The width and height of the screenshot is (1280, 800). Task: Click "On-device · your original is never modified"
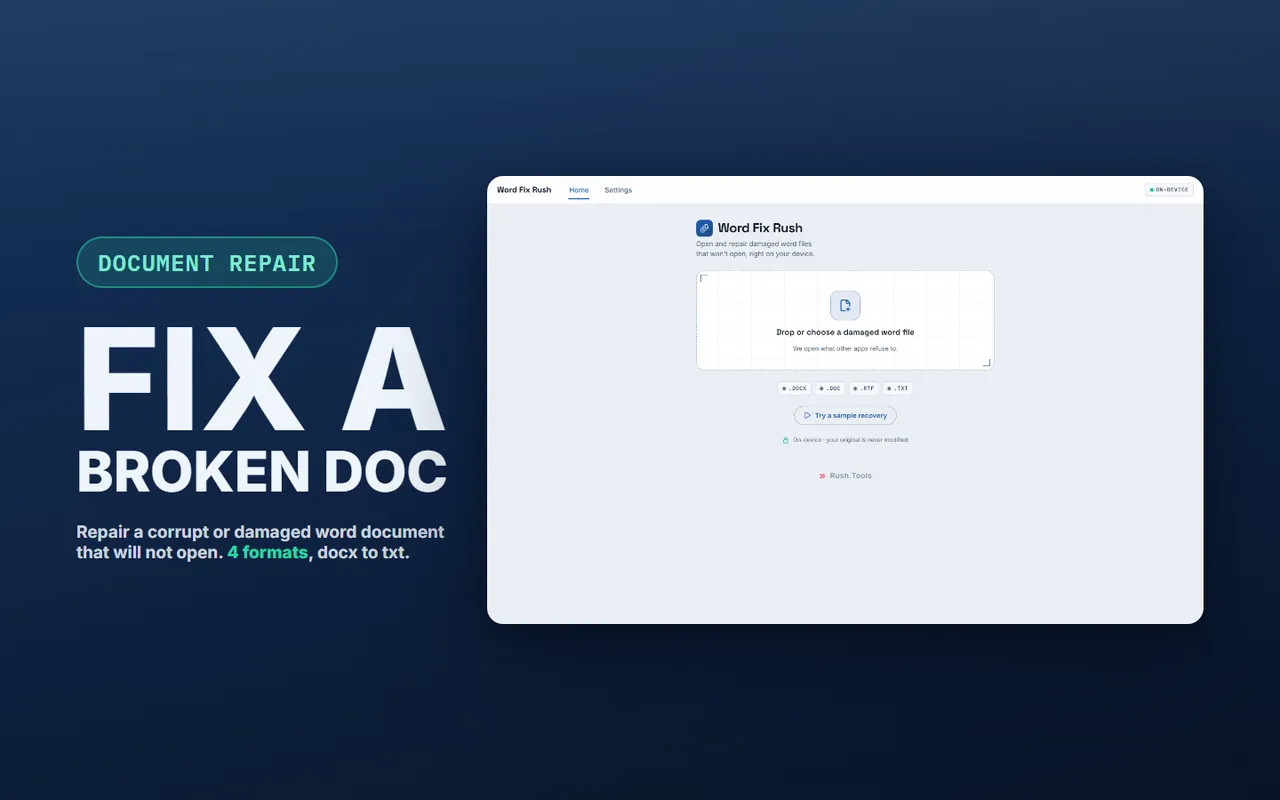coord(850,440)
